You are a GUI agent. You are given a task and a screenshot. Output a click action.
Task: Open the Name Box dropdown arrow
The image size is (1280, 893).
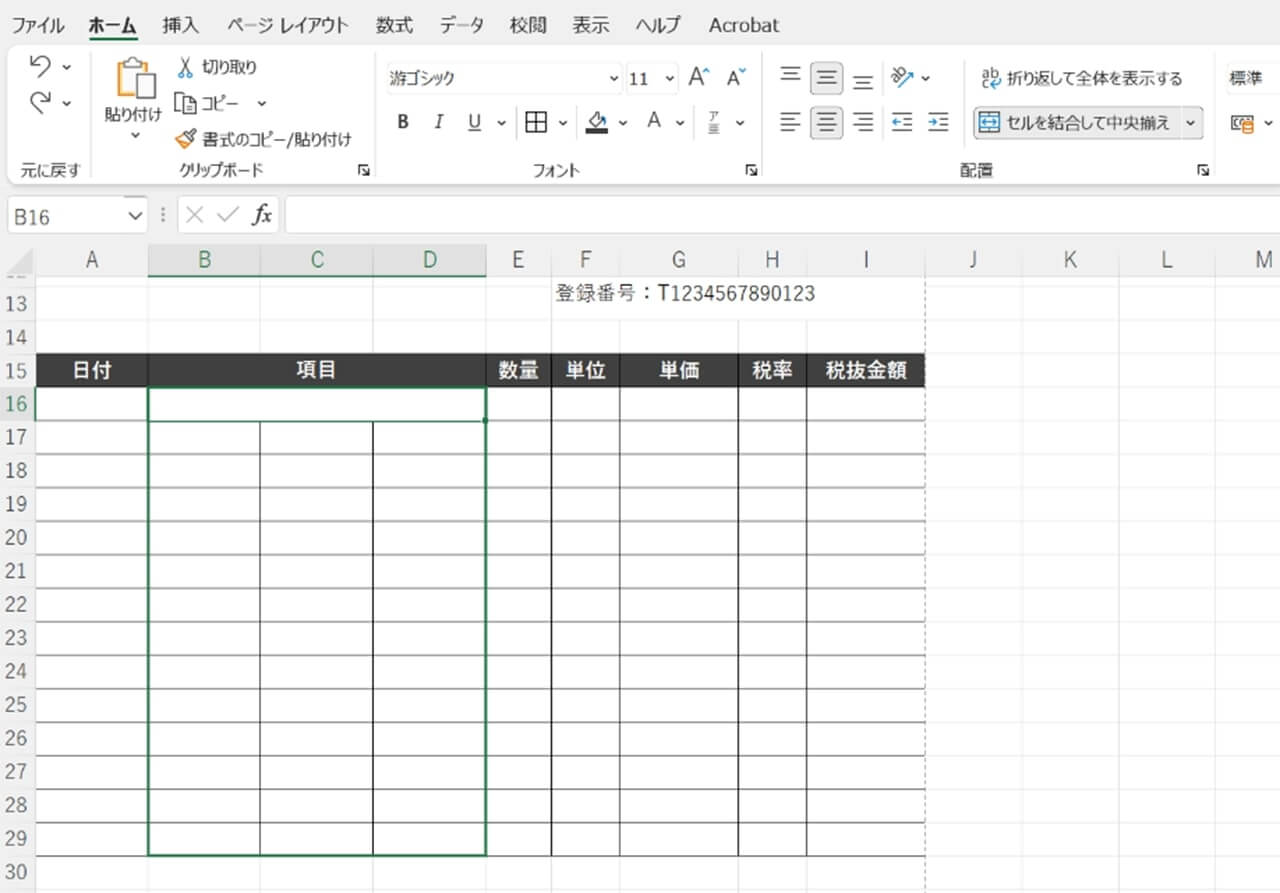136,215
